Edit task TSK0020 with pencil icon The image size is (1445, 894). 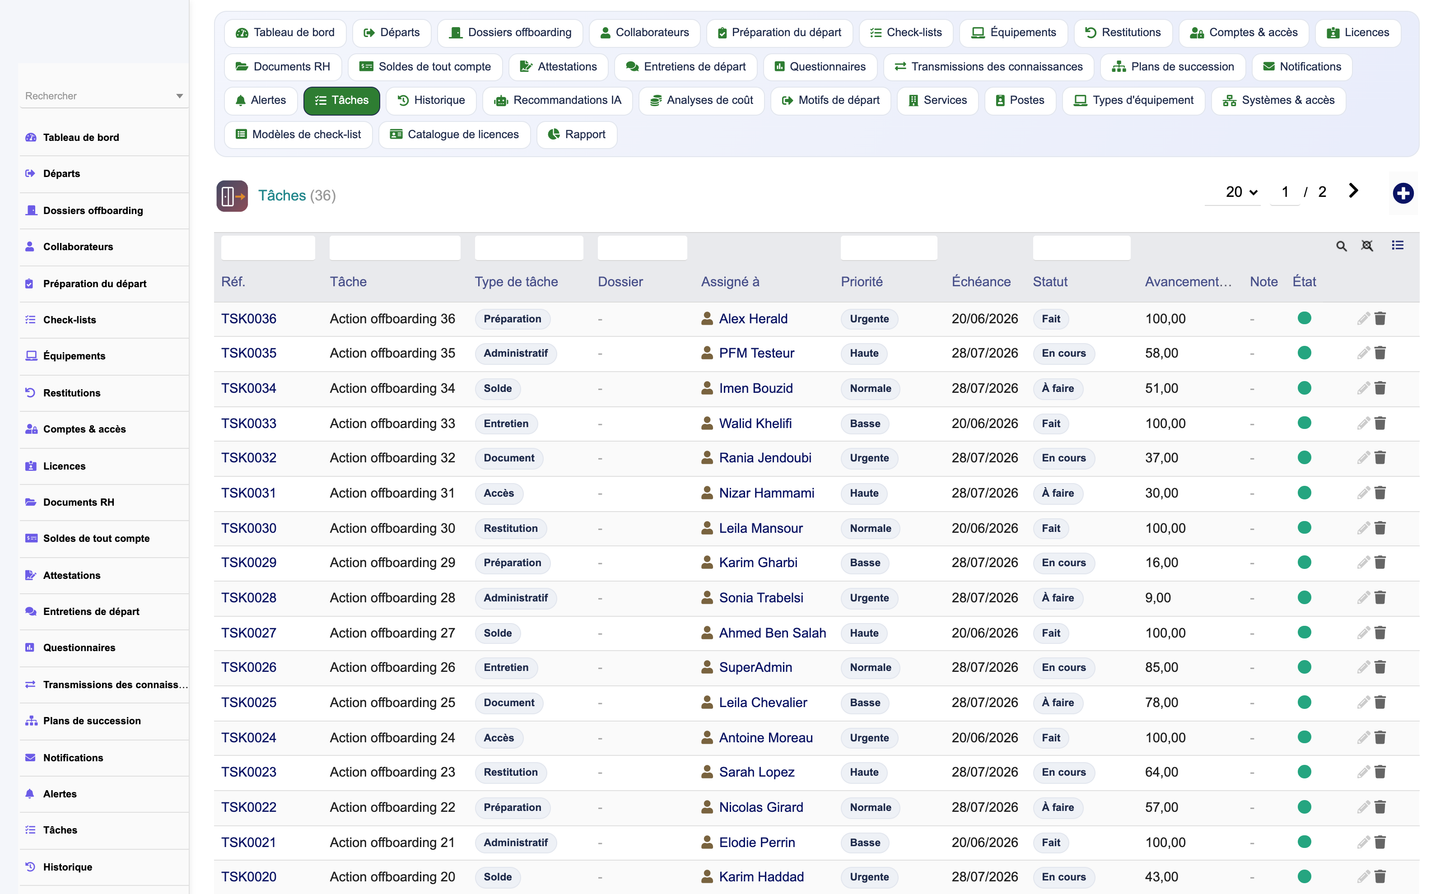(1363, 877)
